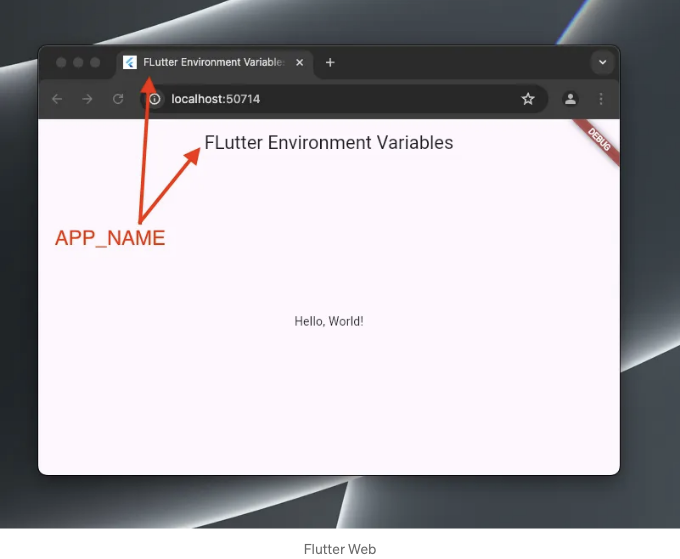View site information icon in address bar
This screenshot has width=680, height=559.
click(155, 99)
